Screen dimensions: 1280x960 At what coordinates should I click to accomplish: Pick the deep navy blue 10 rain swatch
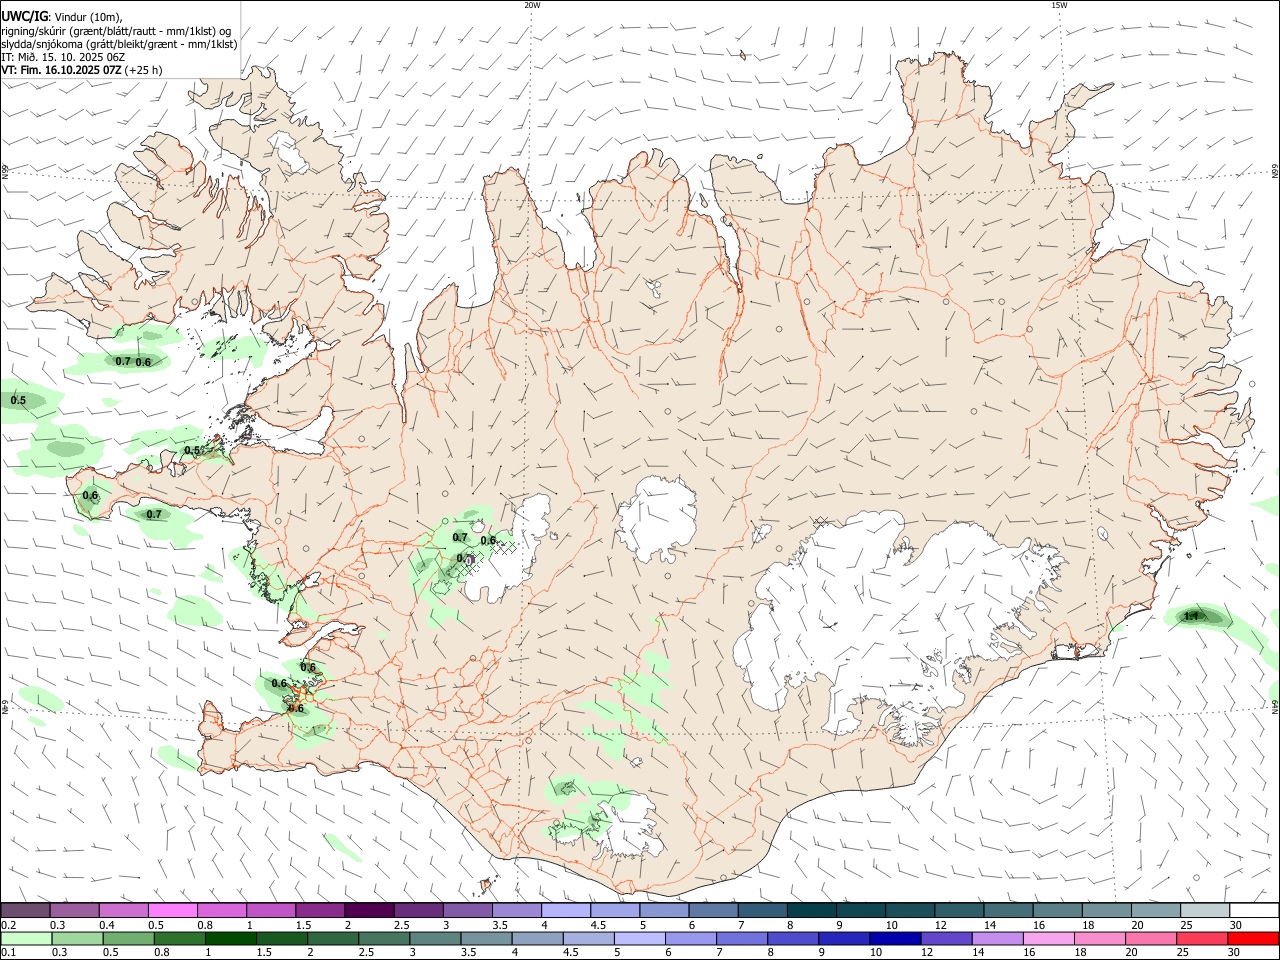pyautogui.click(x=895, y=938)
